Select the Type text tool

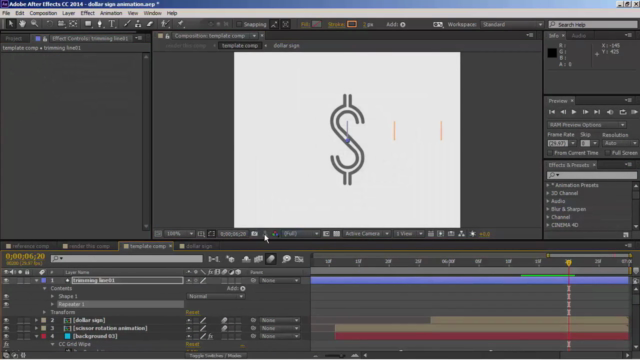click(112, 24)
